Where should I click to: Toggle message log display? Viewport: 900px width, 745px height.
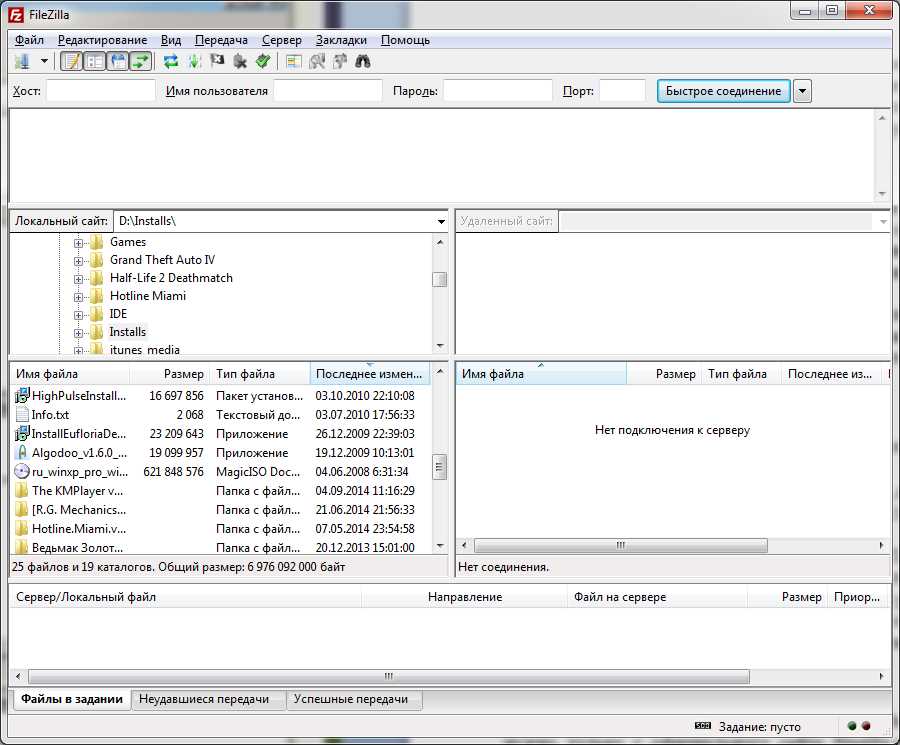point(72,61)
